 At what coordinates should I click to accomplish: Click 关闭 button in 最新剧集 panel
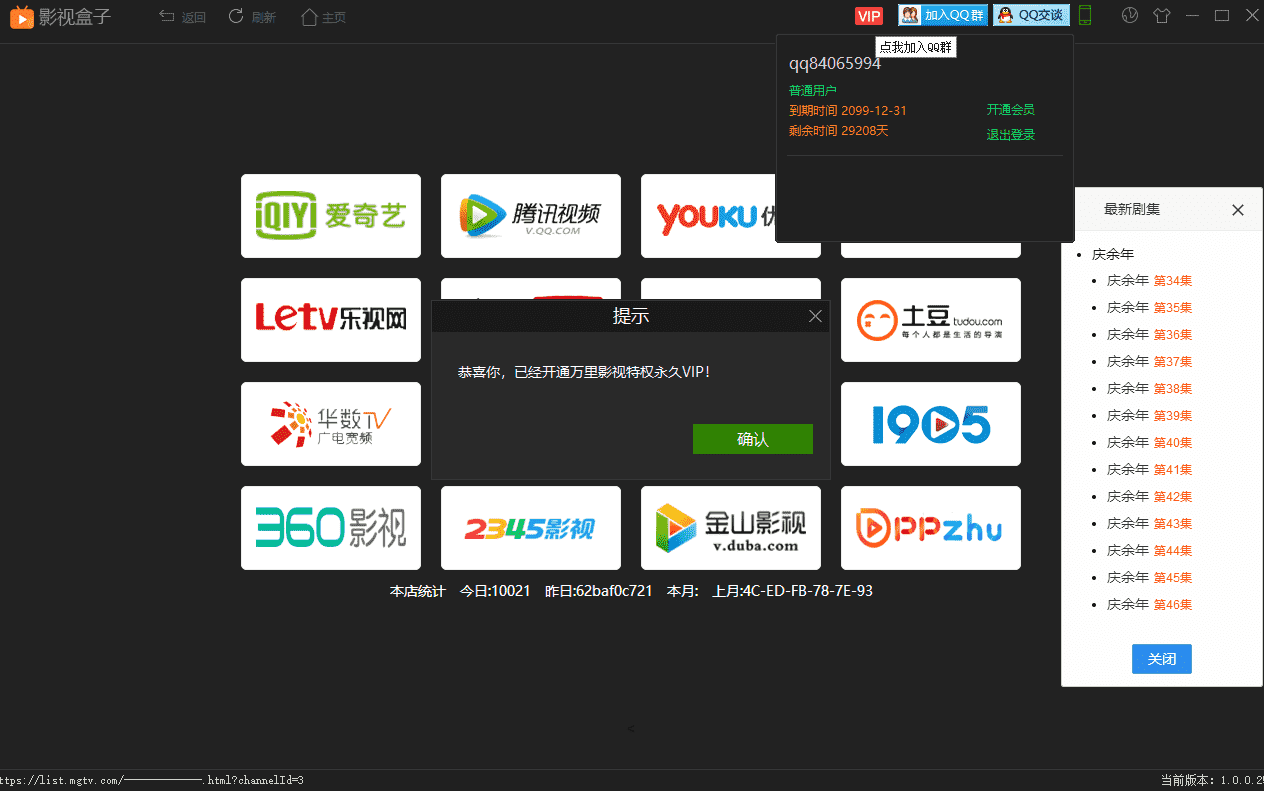click(x=1161, y=658)
